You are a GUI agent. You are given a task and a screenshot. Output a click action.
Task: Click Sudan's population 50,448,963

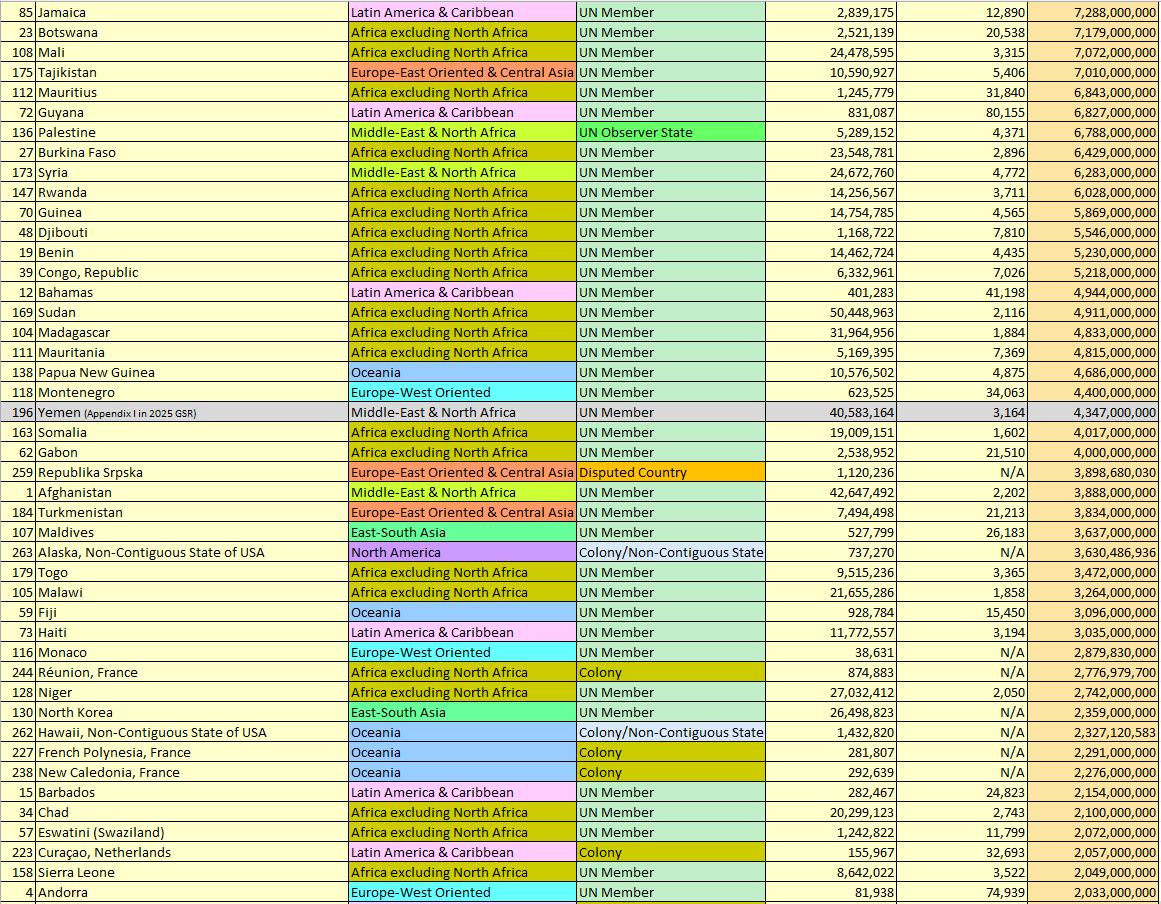[831, 312]
